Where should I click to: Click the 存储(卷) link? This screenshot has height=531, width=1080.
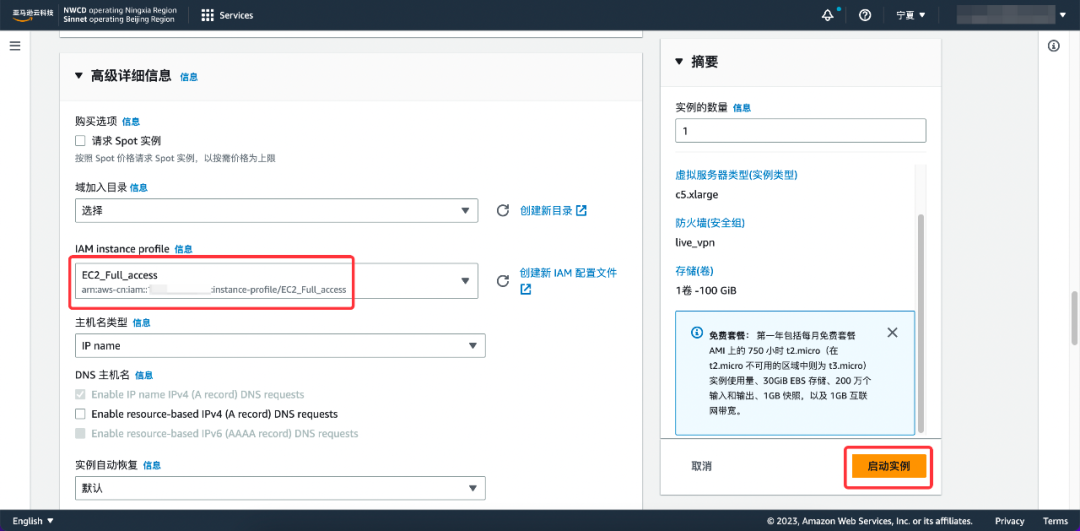click(x=693, y=271)
